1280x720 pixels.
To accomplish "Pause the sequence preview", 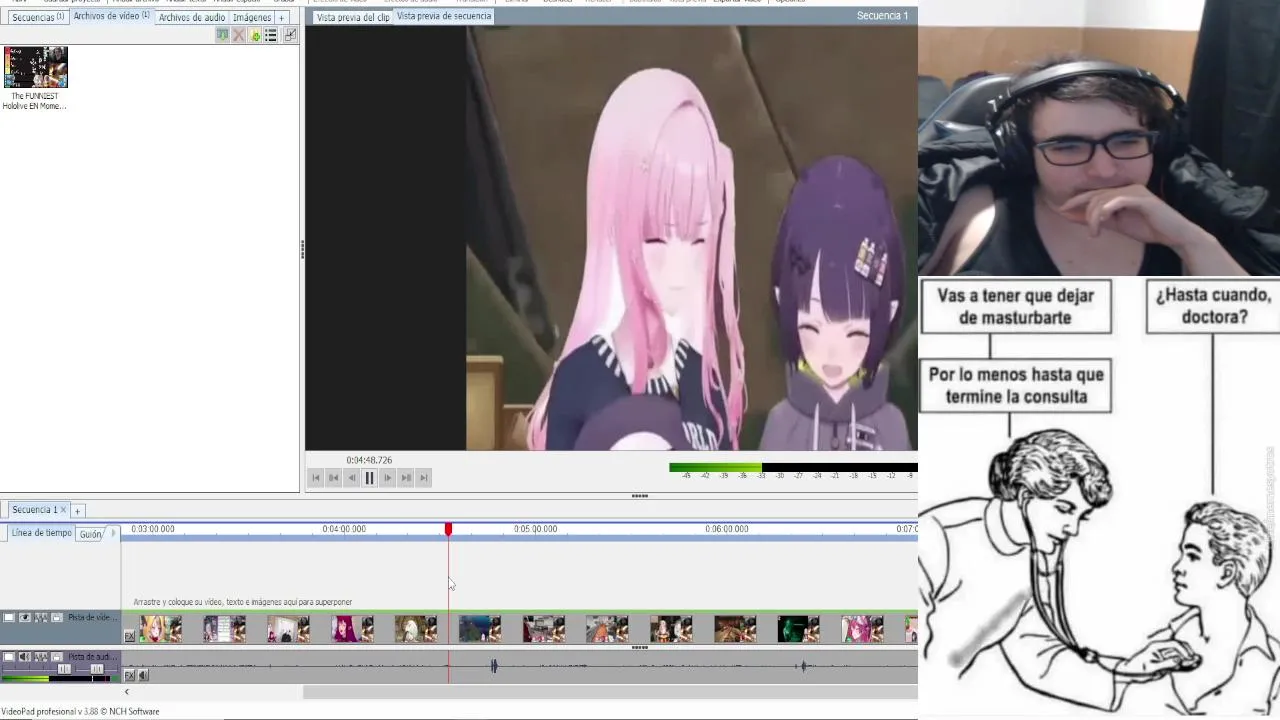I will tap(369, 478).
